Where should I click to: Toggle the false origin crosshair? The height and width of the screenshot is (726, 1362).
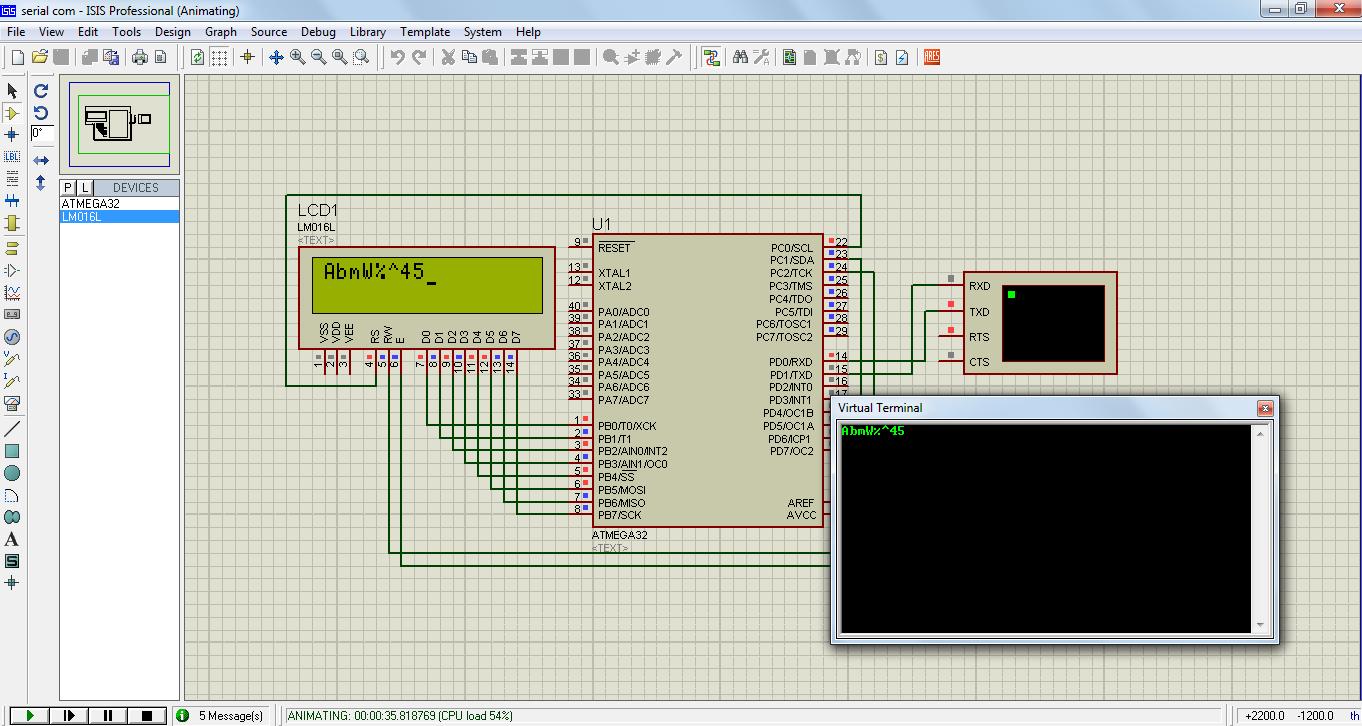(x=248, y=57)
